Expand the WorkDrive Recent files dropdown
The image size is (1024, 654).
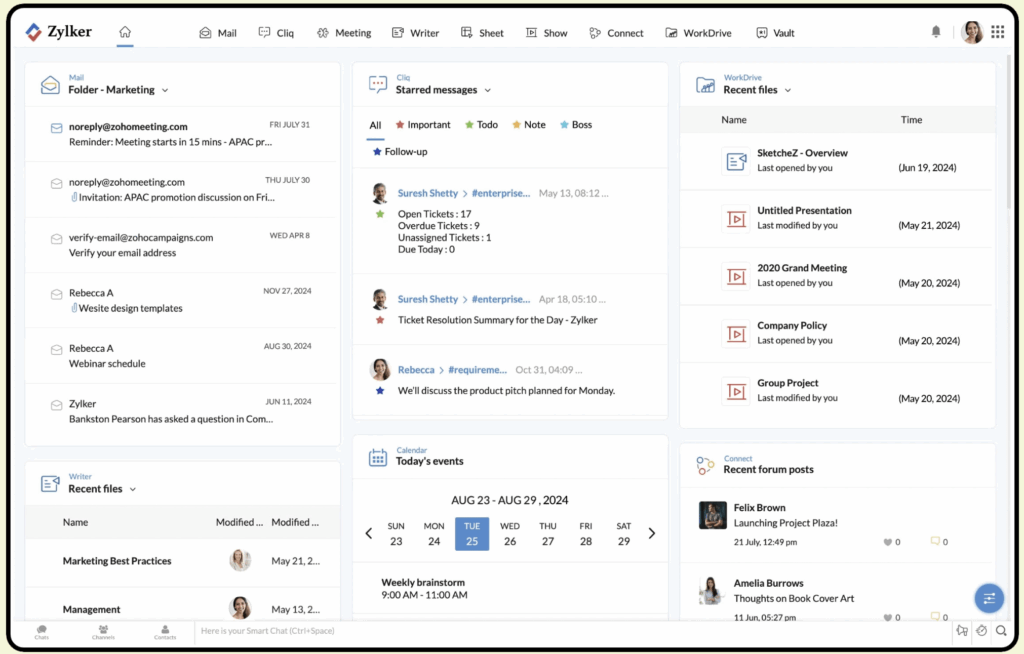(788, 90)
